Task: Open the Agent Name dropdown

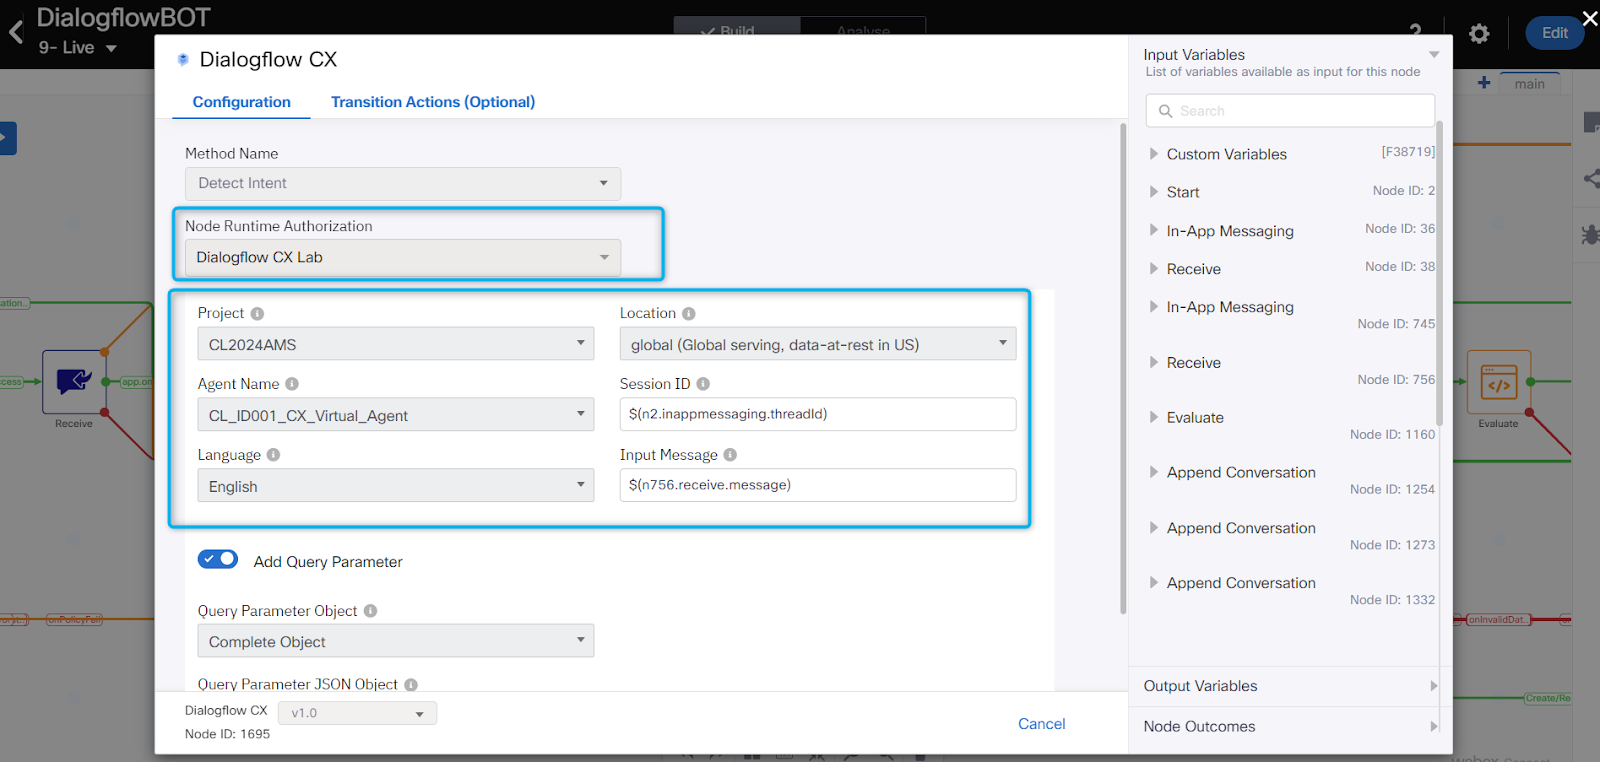Action: (x=396, y=415)
